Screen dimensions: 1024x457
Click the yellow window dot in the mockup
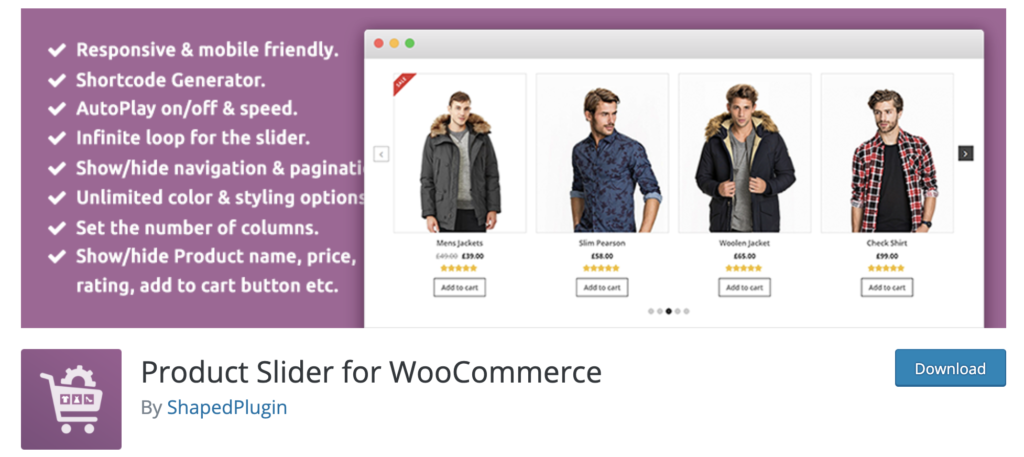click(394, 44)
